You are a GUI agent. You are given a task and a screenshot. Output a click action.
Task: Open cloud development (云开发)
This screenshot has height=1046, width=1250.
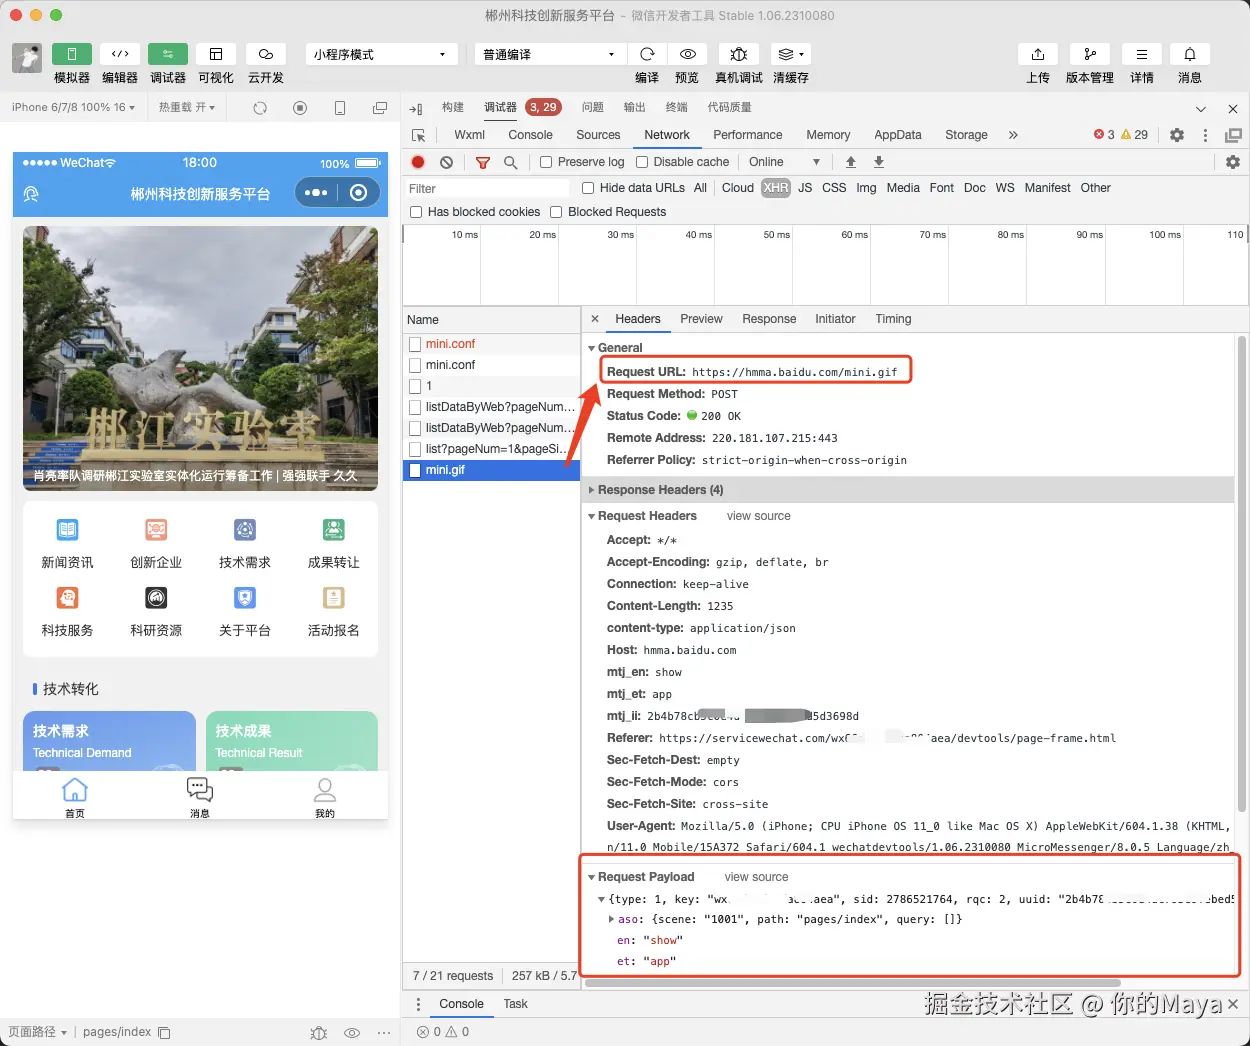coord(266,54)
